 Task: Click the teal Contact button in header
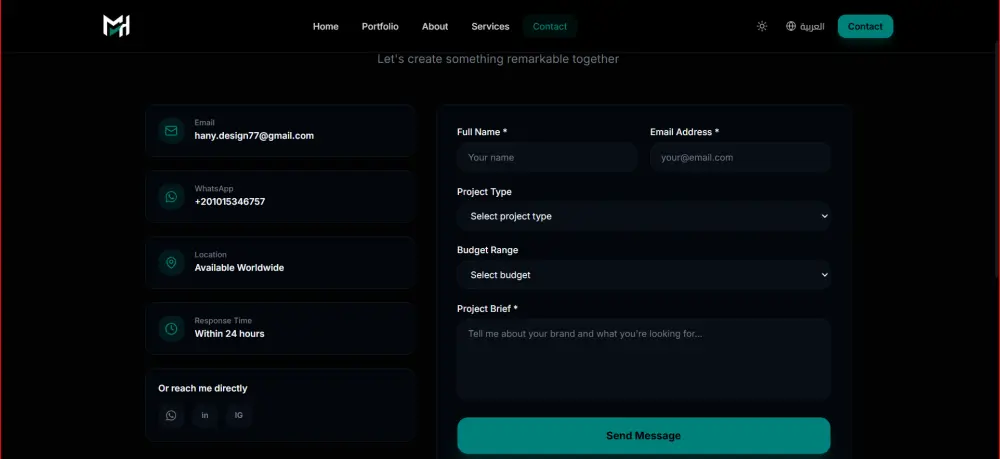[x=865, y=26]
